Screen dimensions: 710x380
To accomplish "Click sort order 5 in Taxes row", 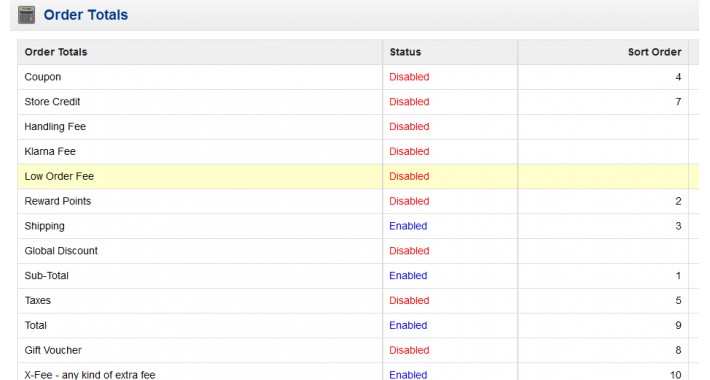I will pos(678,300).
